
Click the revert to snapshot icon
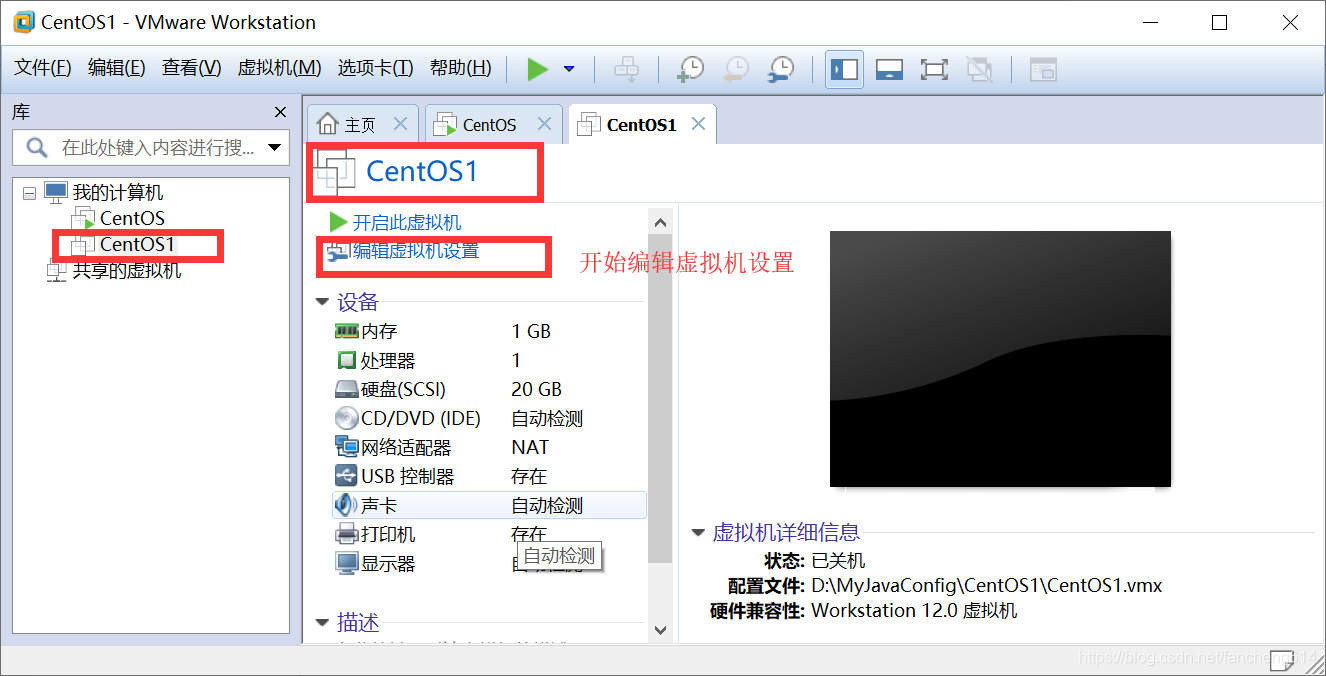pyautogui.click(x=735, y=69)
